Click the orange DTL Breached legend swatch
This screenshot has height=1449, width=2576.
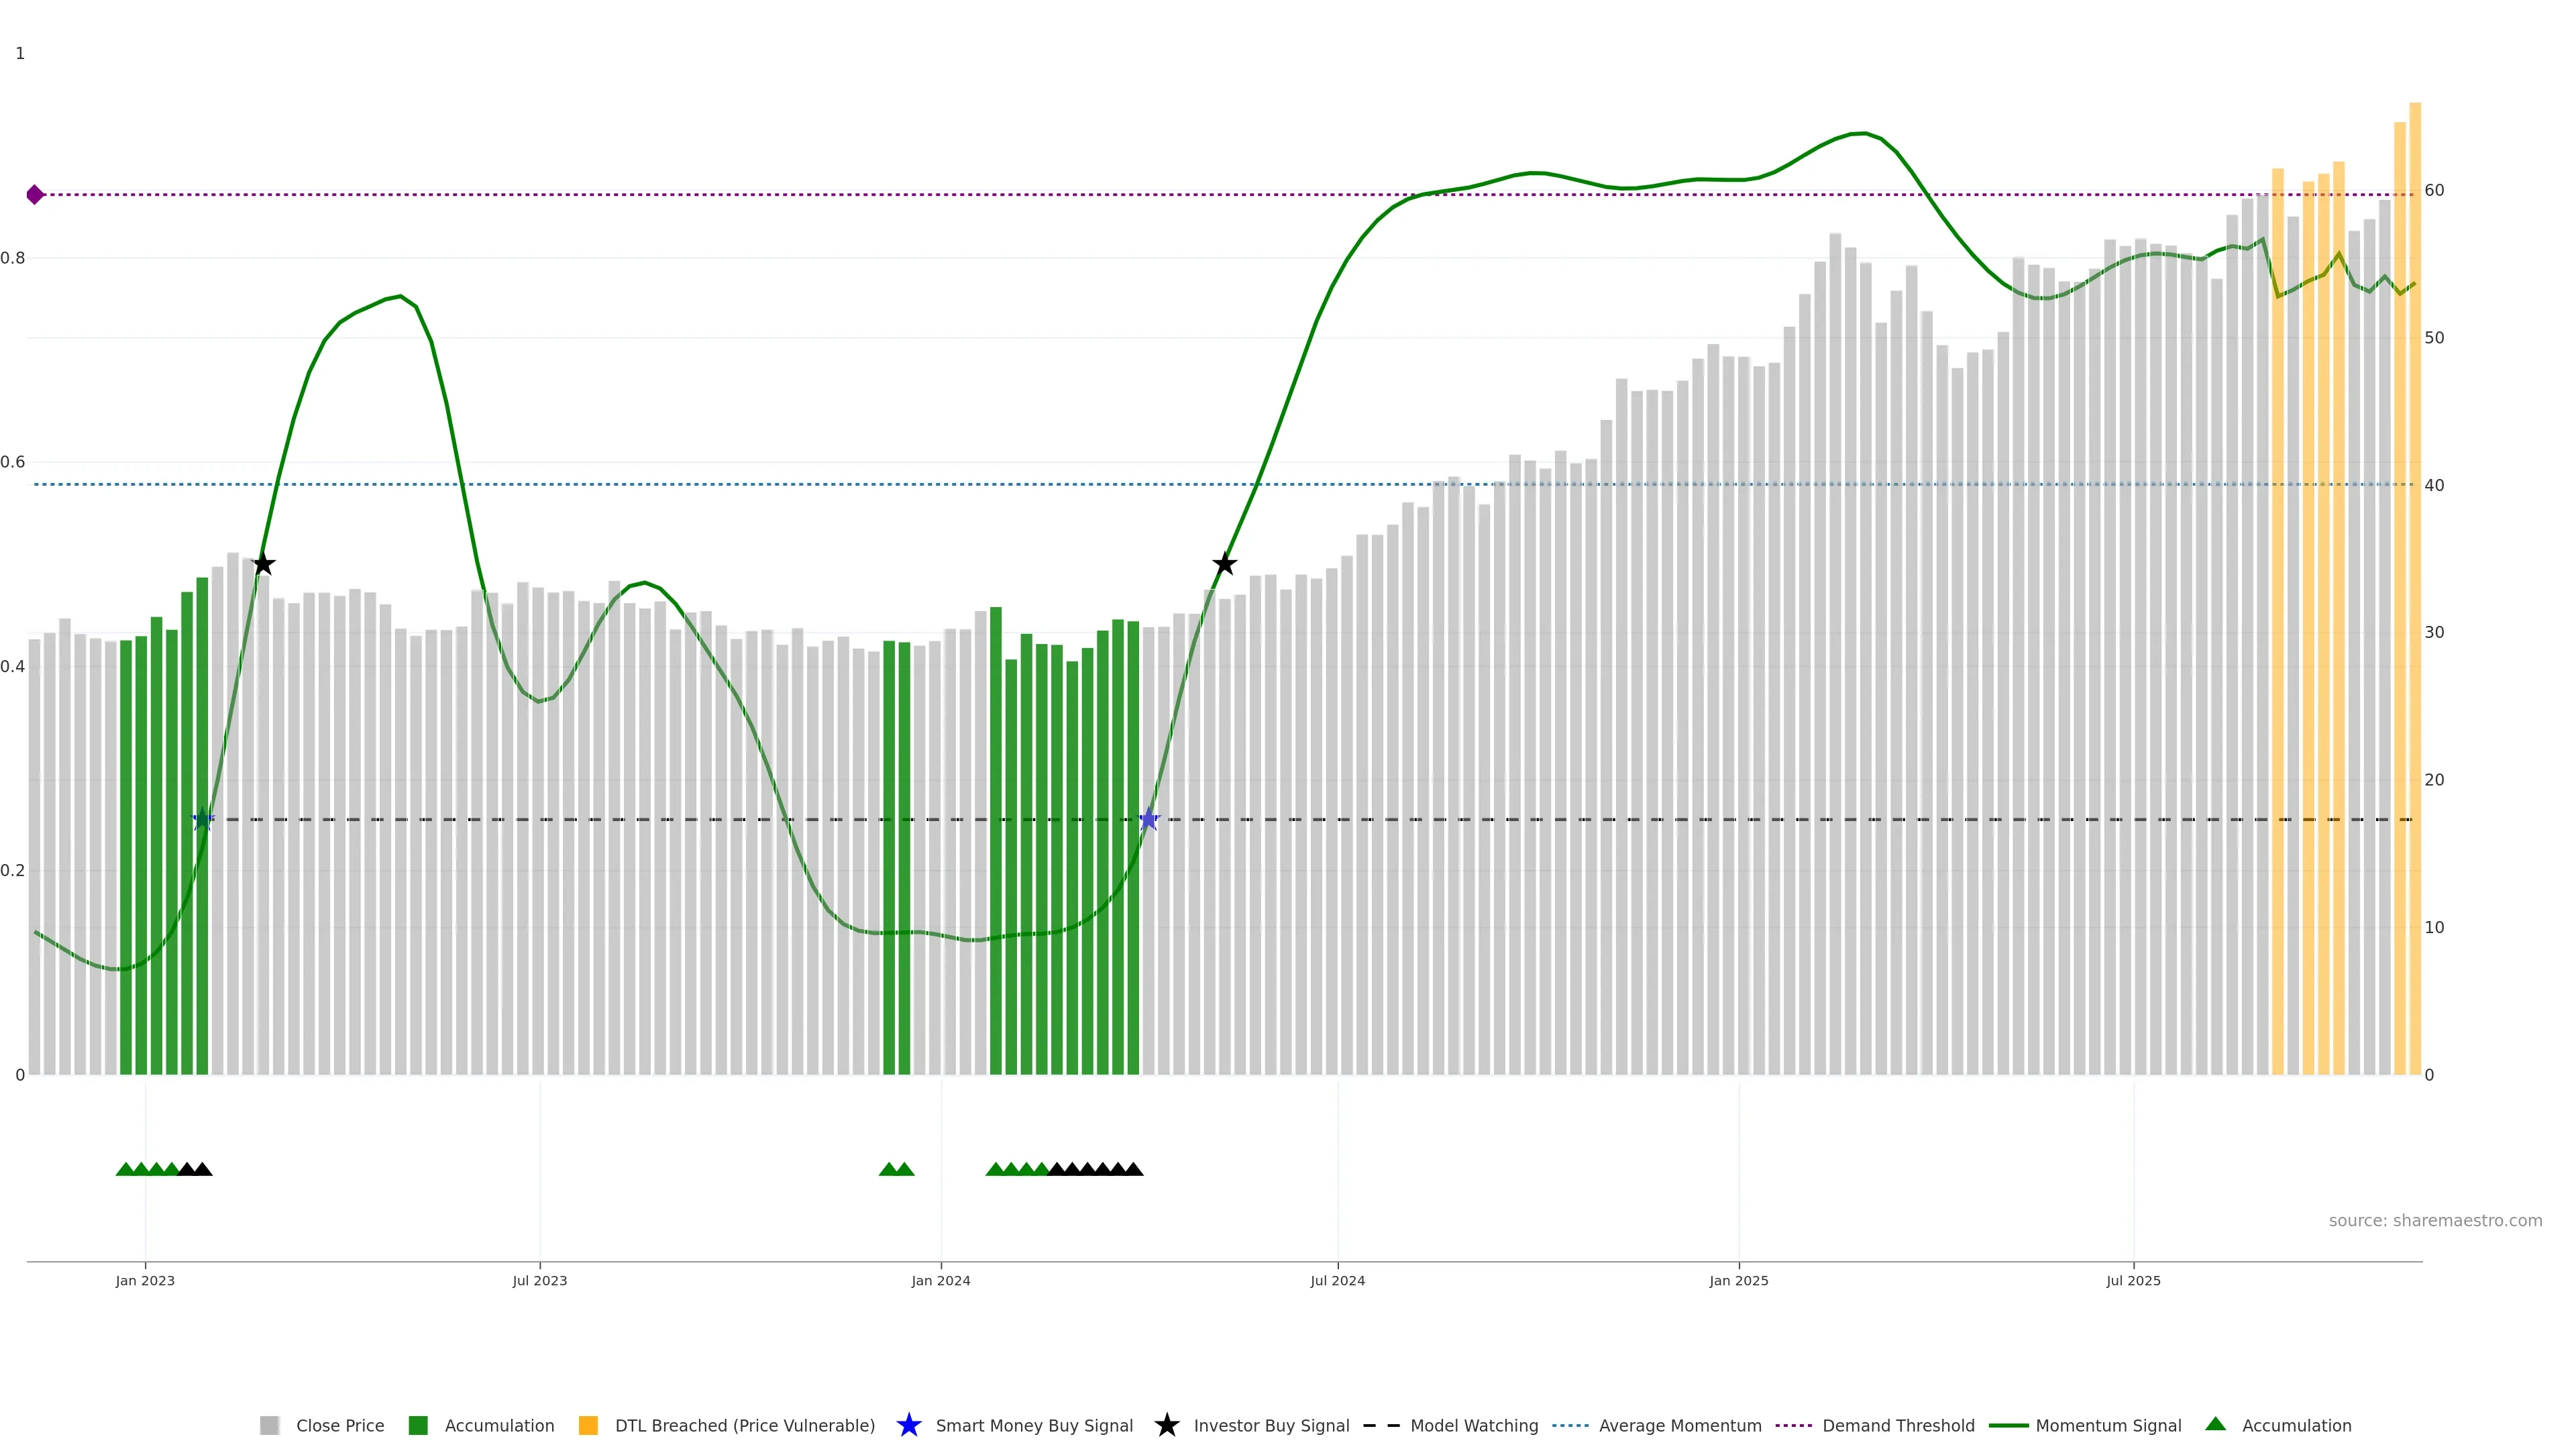[588, 1425]
